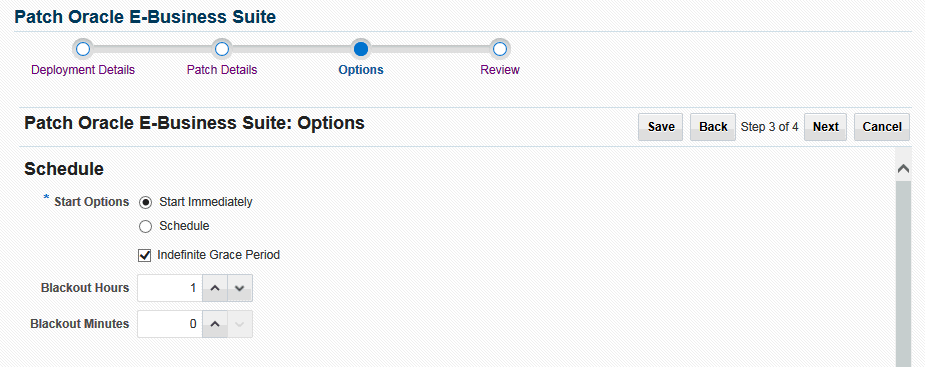The width and height of the screenshot is (925, 367).
Task: Click the Save button
Action: point(661,127)
